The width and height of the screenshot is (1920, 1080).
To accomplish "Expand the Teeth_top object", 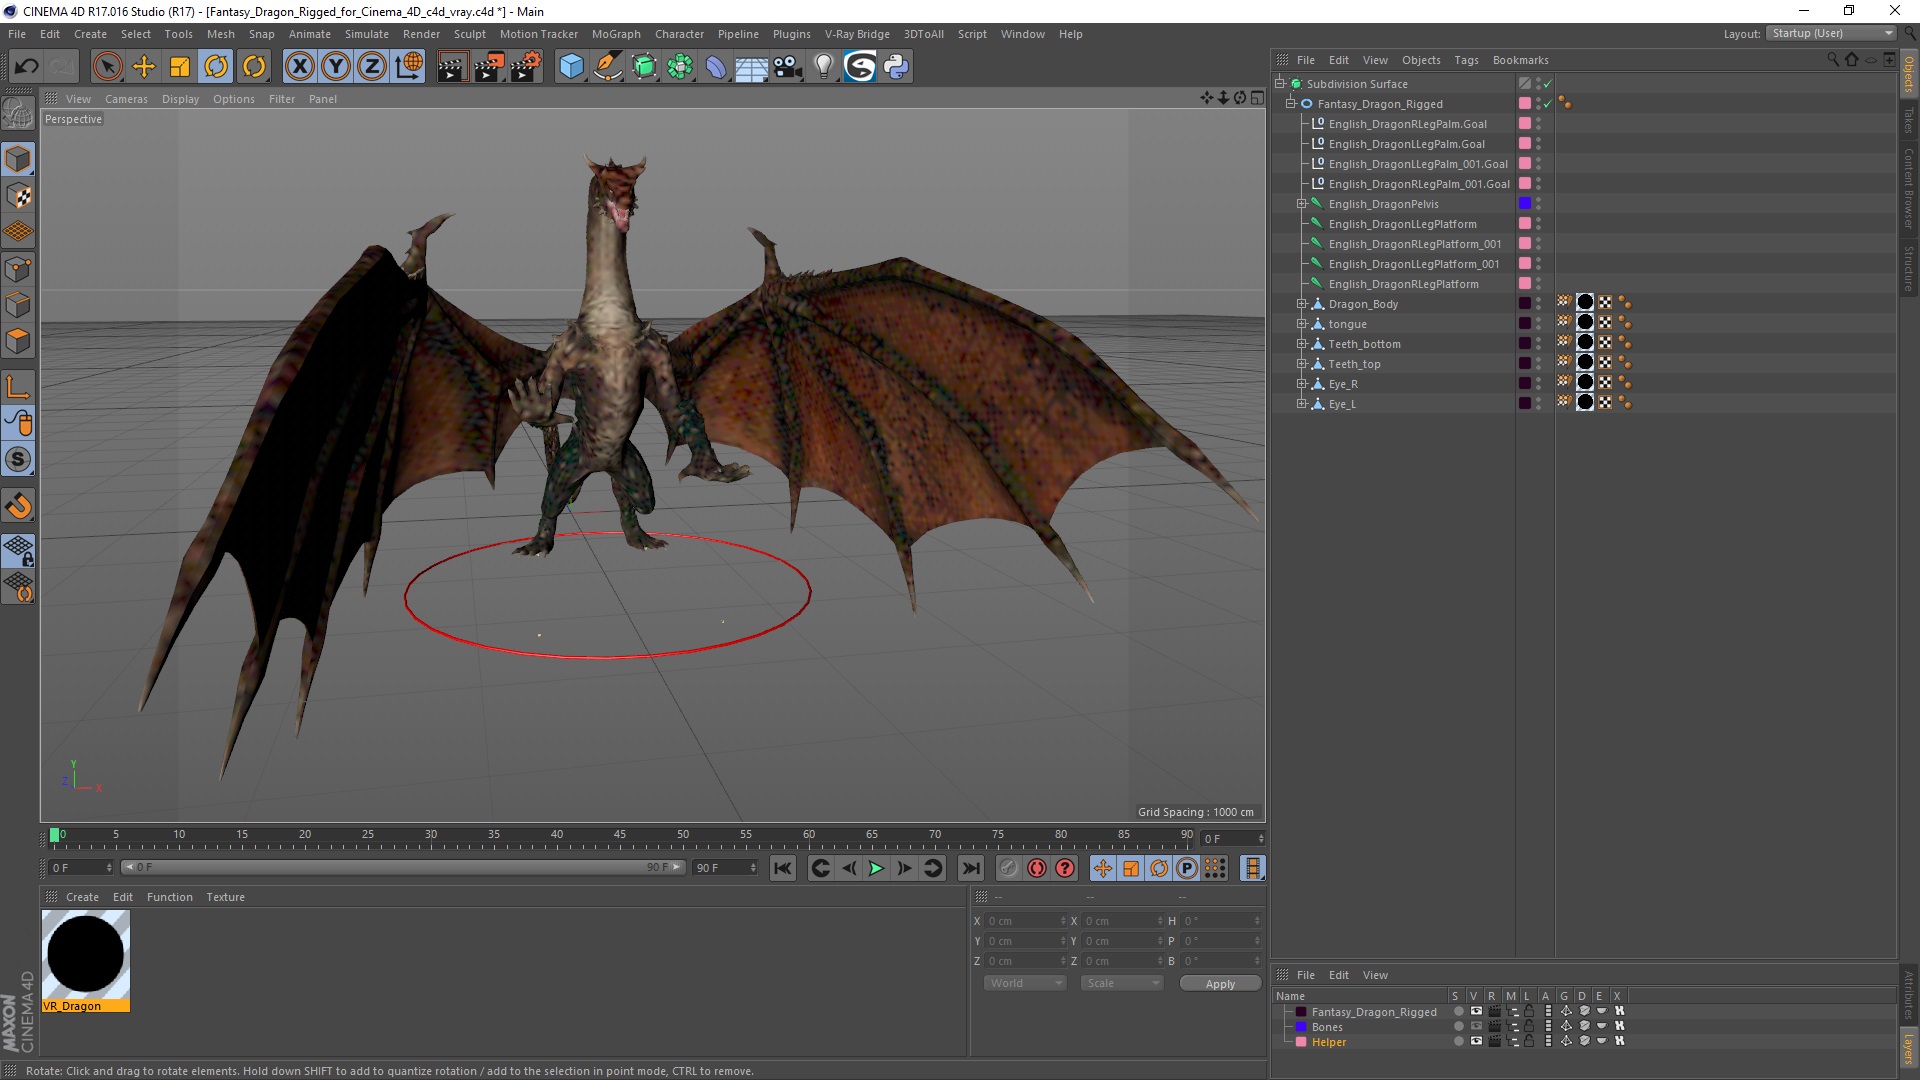I will click(1301, 364).
